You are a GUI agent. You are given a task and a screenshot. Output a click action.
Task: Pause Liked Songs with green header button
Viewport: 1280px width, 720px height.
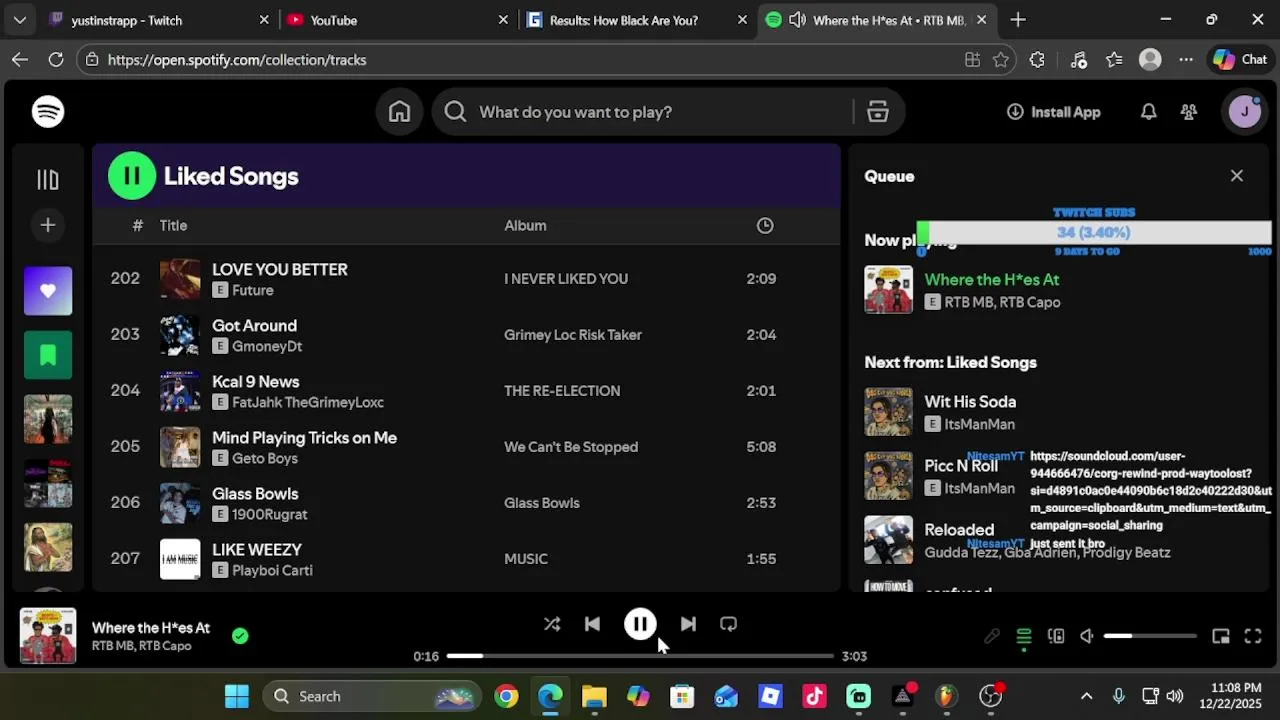click(132, 176)
